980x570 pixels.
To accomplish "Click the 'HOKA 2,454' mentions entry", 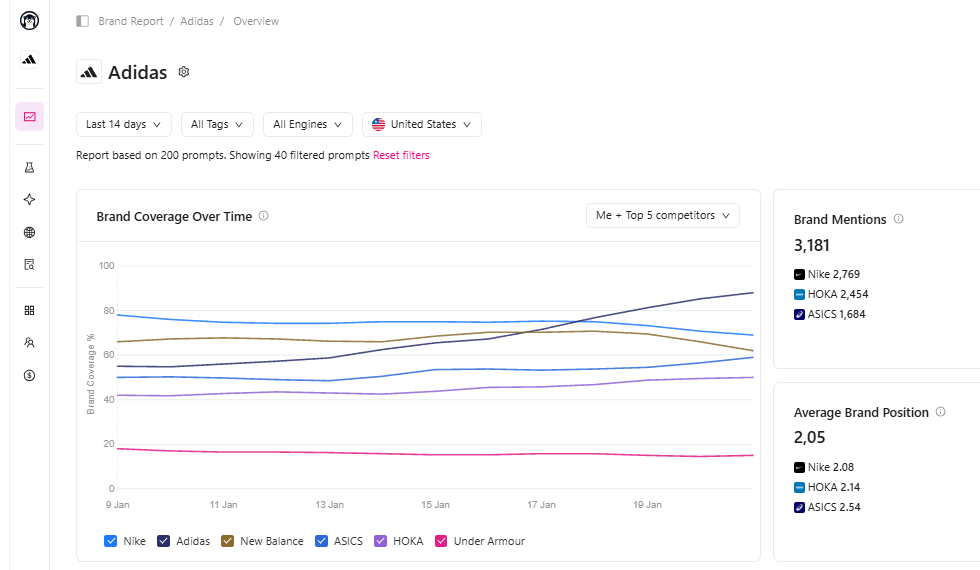I will pos(831,294).
